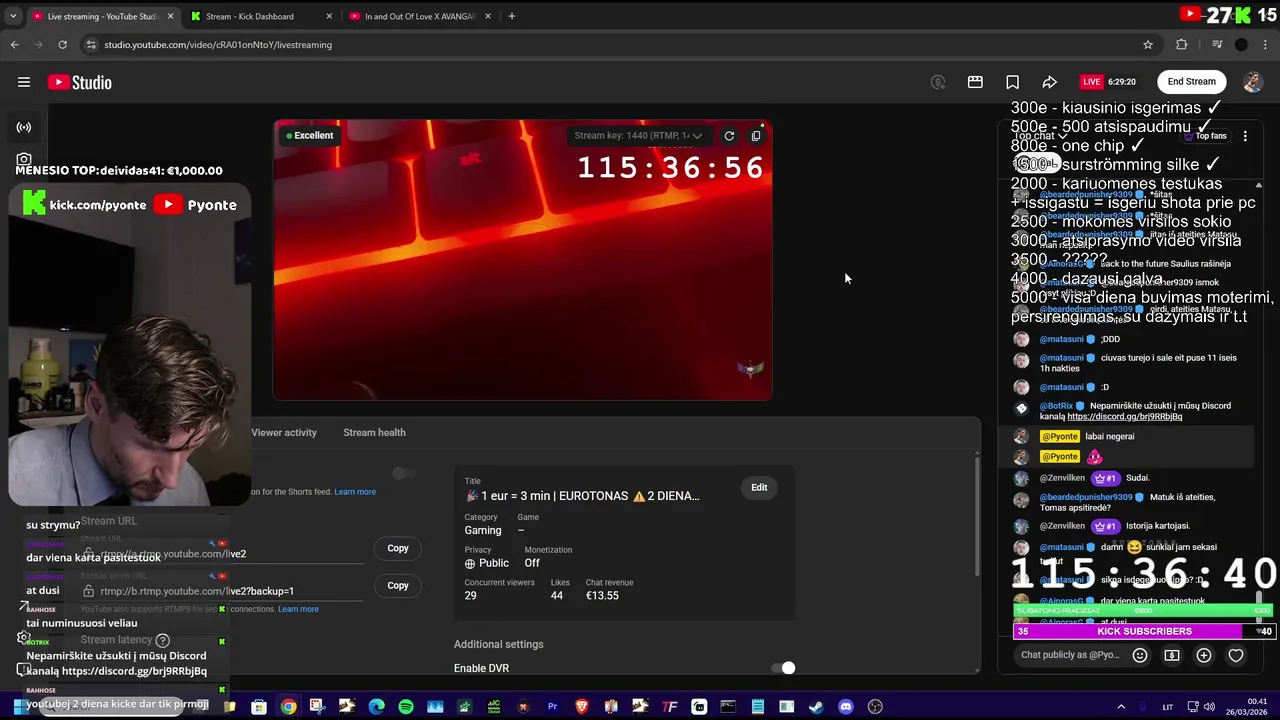This screenshot has height=720, width=1280.
Task: Send a heart reaction in chat
Action: click(x=1236, y=655)
